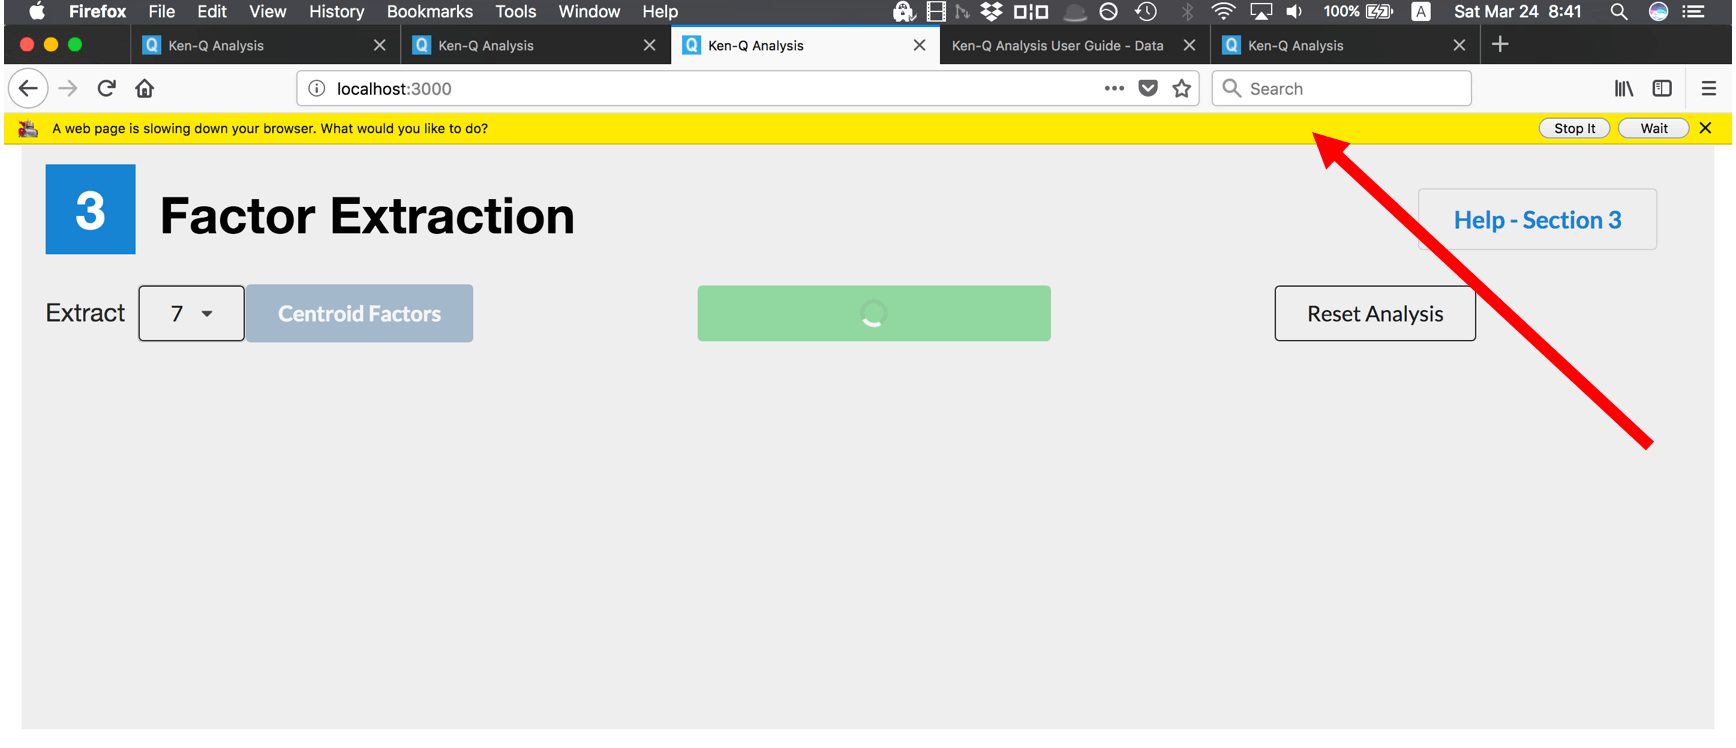Open the View menu
1736x748 pixels.
[267, 11]
